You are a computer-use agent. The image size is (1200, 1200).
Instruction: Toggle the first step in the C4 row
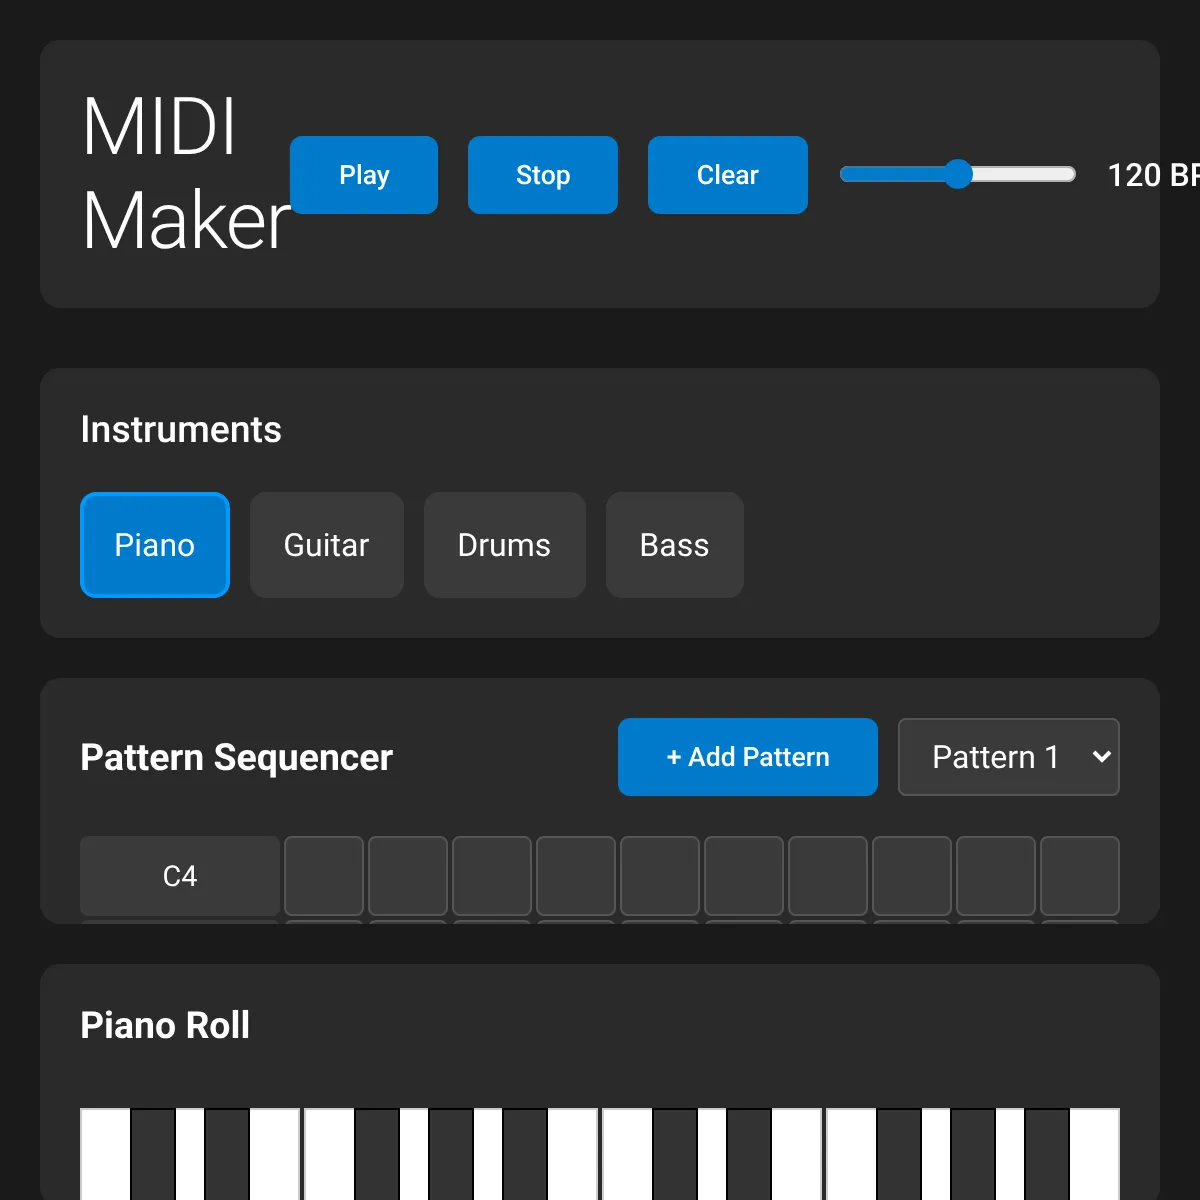tap(324, 876)
